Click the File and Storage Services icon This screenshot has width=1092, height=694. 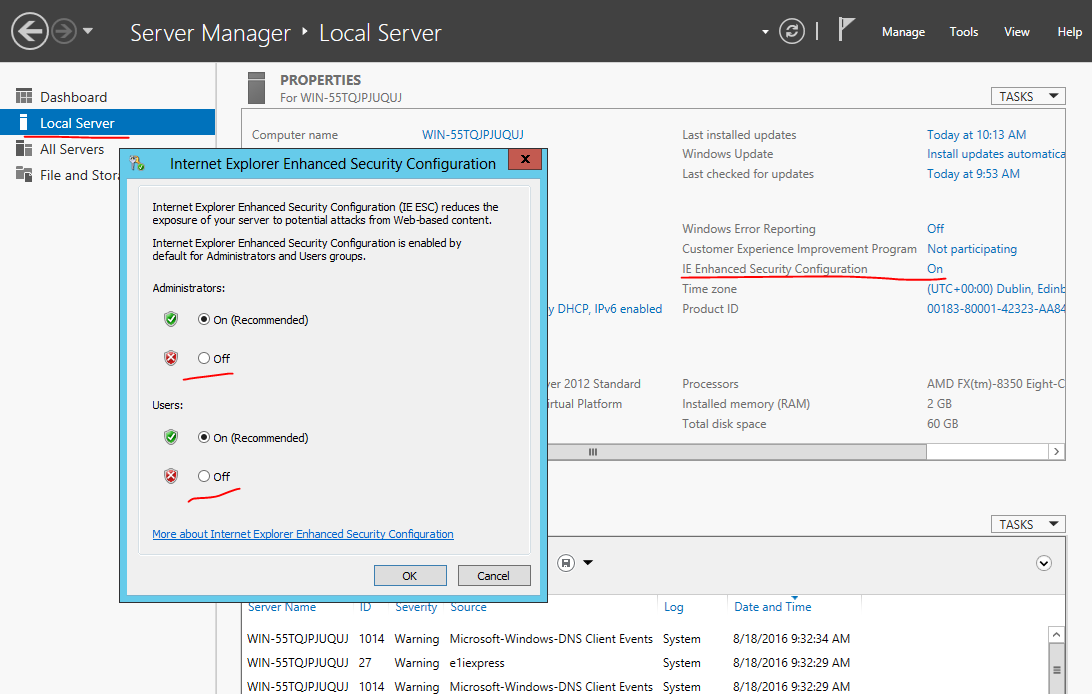24,174
